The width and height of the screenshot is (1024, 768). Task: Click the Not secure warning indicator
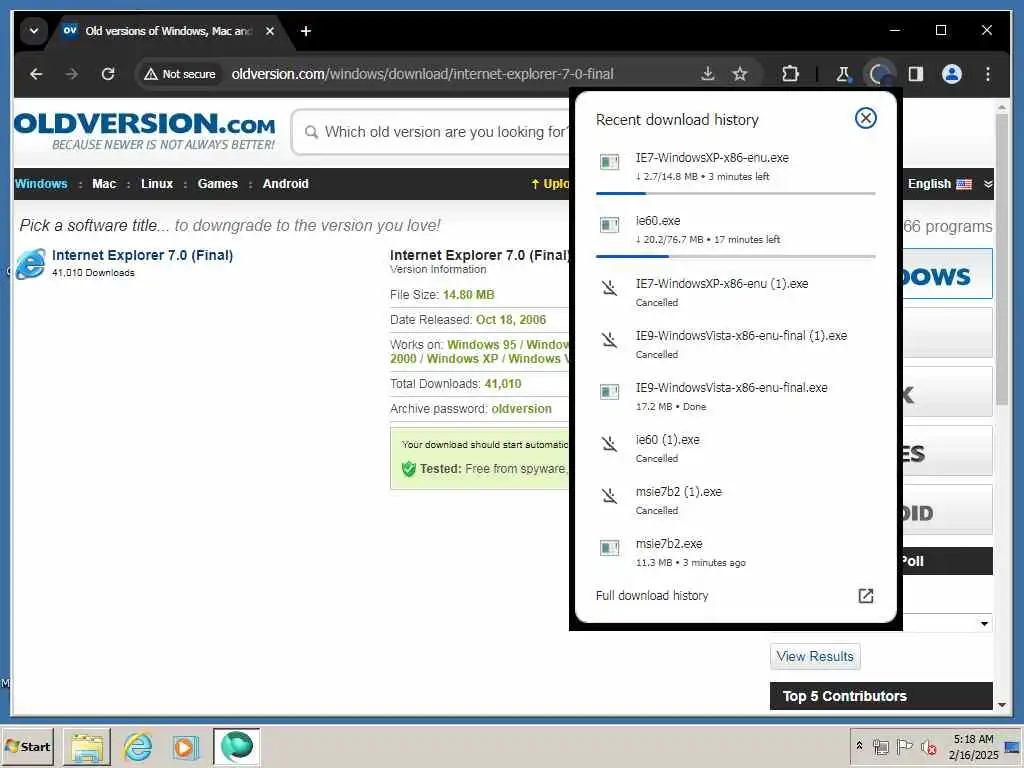point(180,74)
